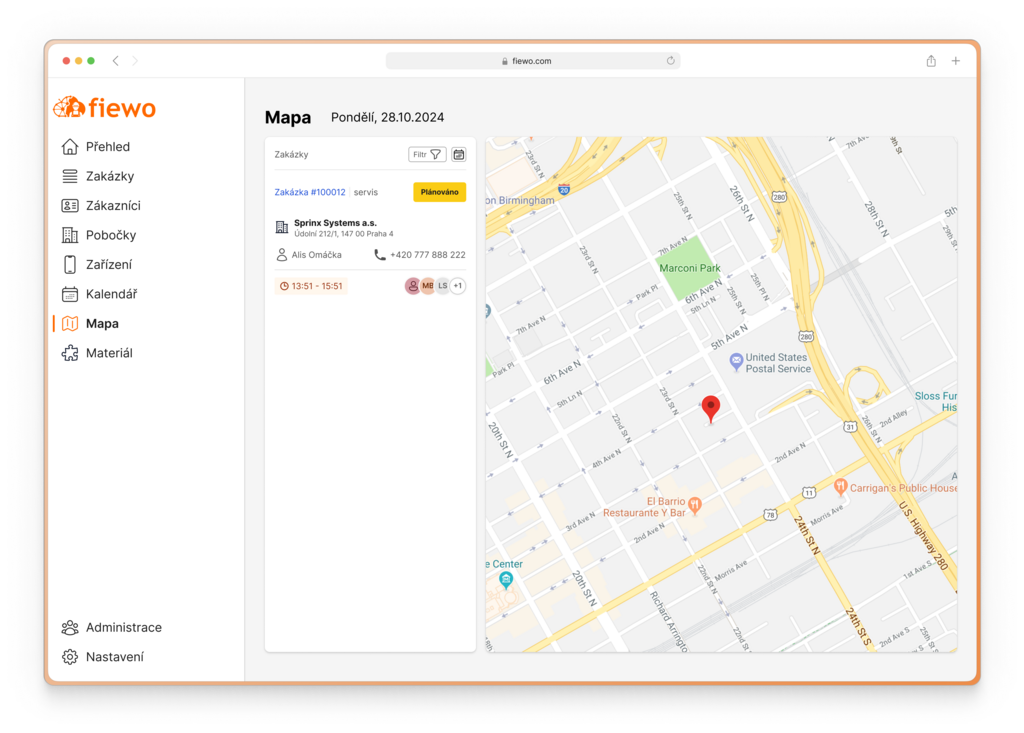This screenshot has width=1024, height=733.
Task: Click the company building icon by Sprinx
Action: [x=281, y=227]
